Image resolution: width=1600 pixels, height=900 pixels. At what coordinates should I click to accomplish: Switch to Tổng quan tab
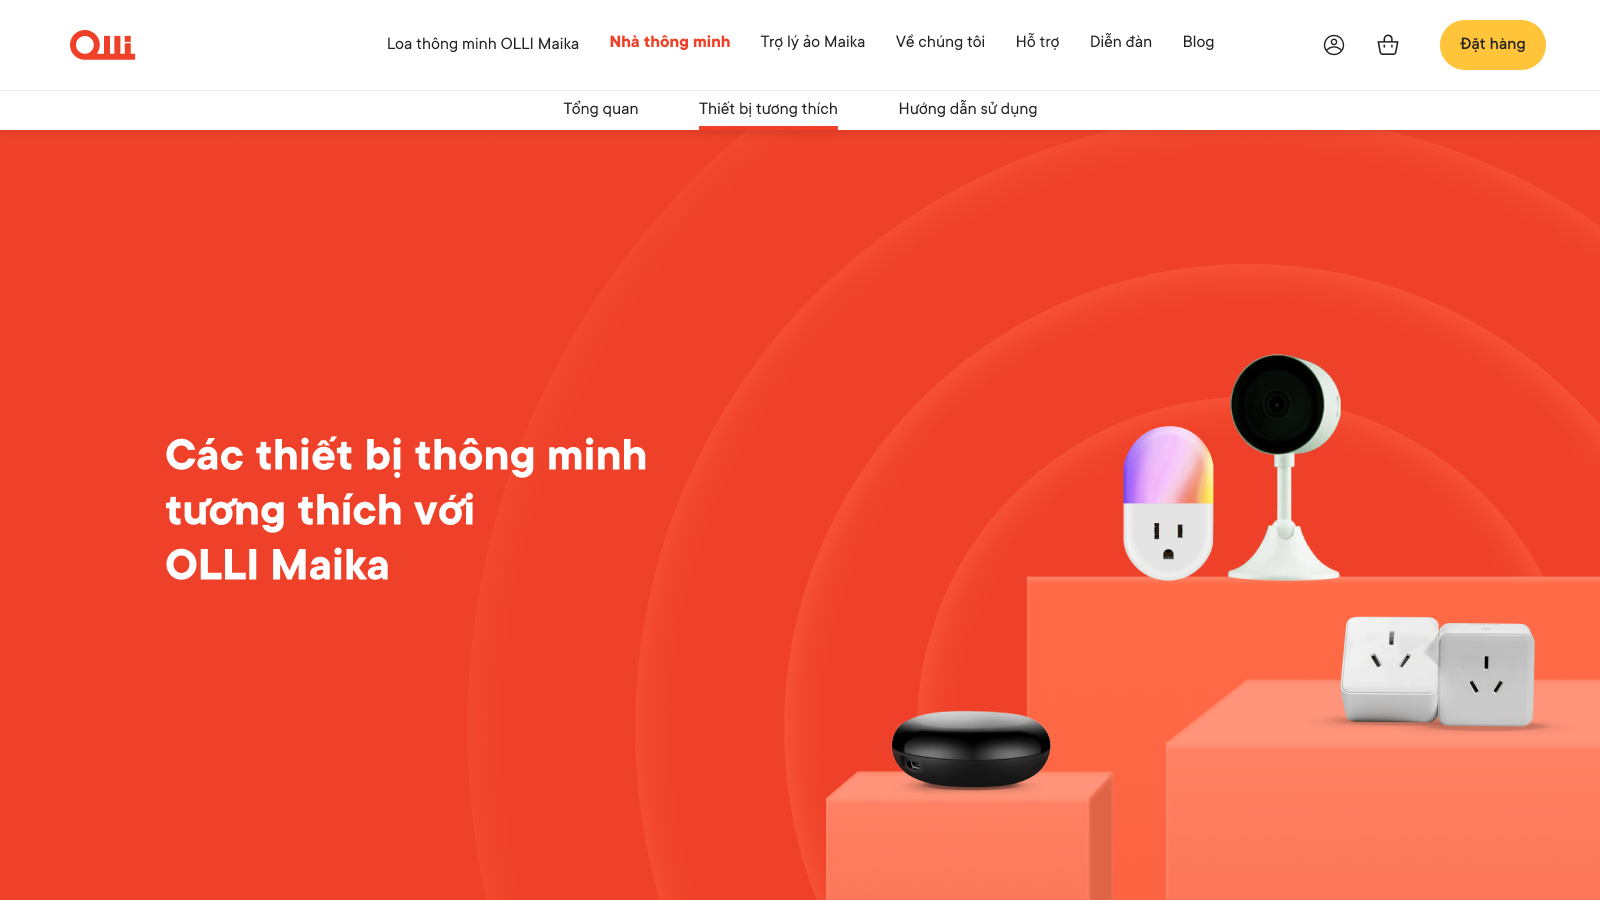point(601,109)
